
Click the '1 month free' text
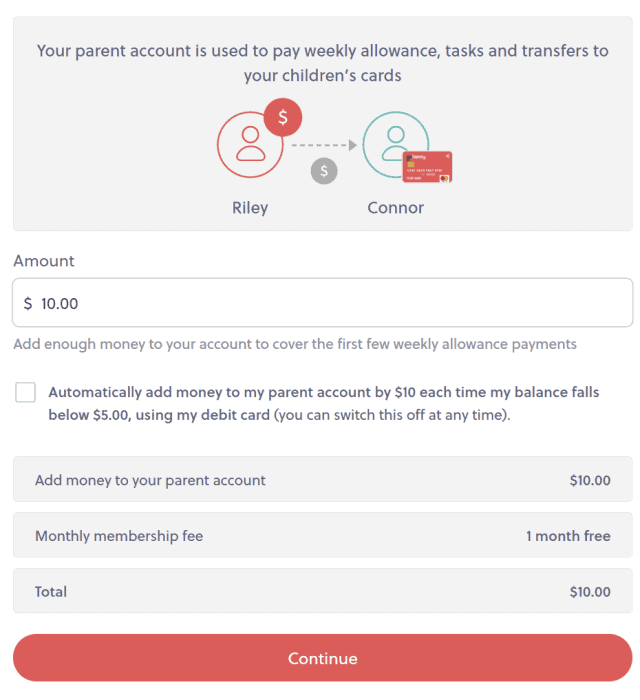click(x=568, y=536)
